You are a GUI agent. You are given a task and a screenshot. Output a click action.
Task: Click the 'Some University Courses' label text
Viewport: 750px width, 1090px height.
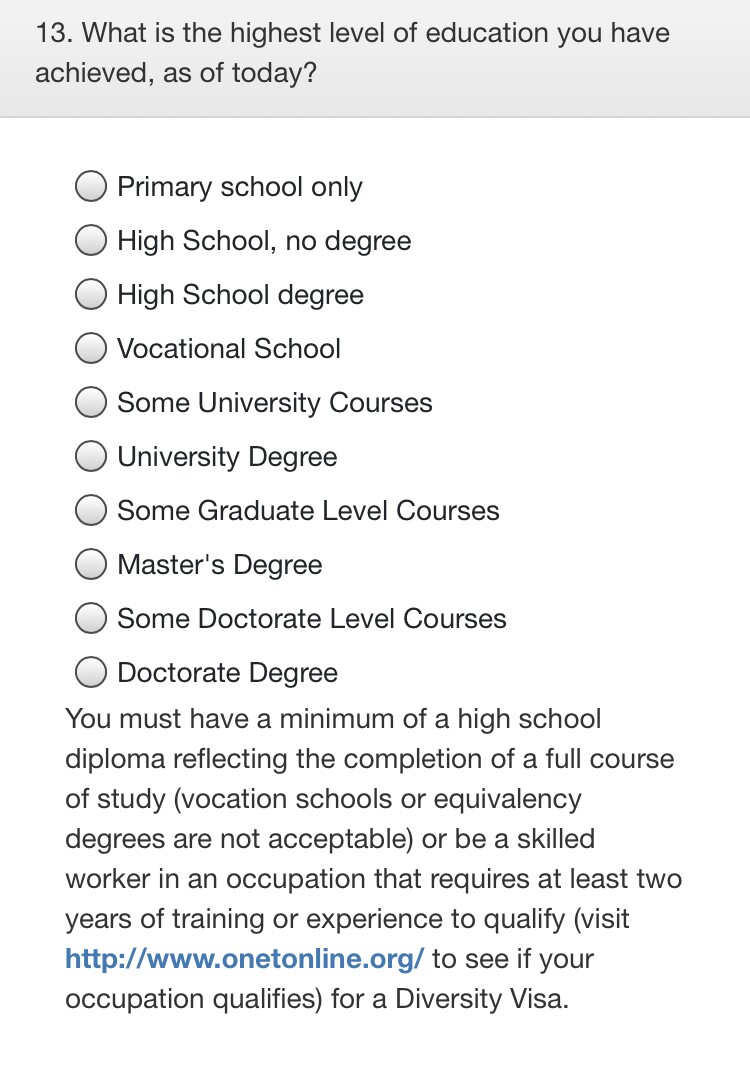coord(275,403)
